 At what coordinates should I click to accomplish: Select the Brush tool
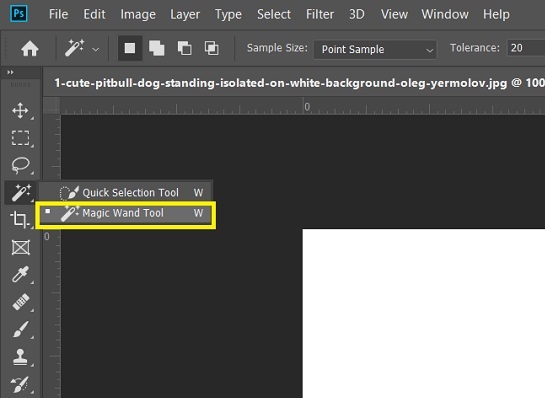pos(21,329)
